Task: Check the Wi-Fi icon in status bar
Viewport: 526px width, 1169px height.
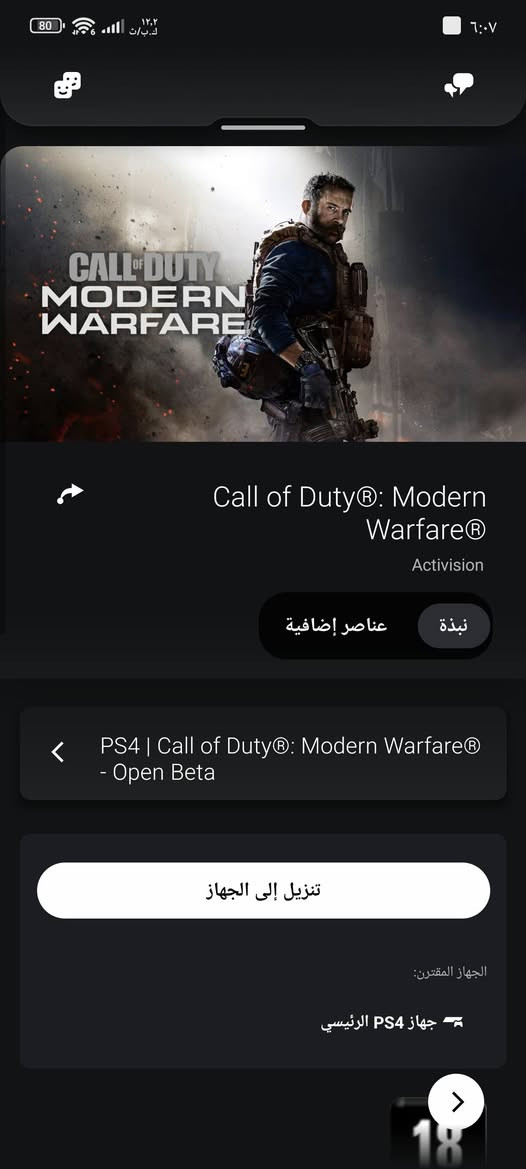Action: coord(84,27)
